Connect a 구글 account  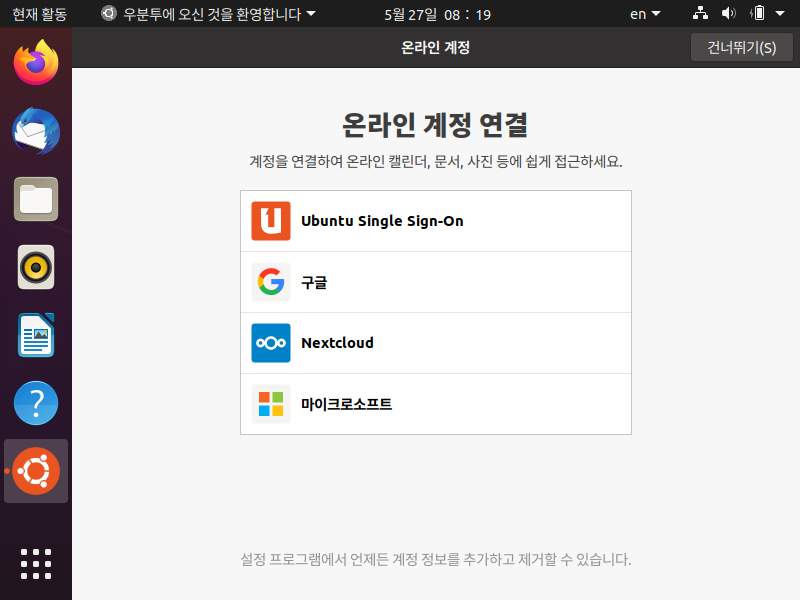(x=436, y=282)
